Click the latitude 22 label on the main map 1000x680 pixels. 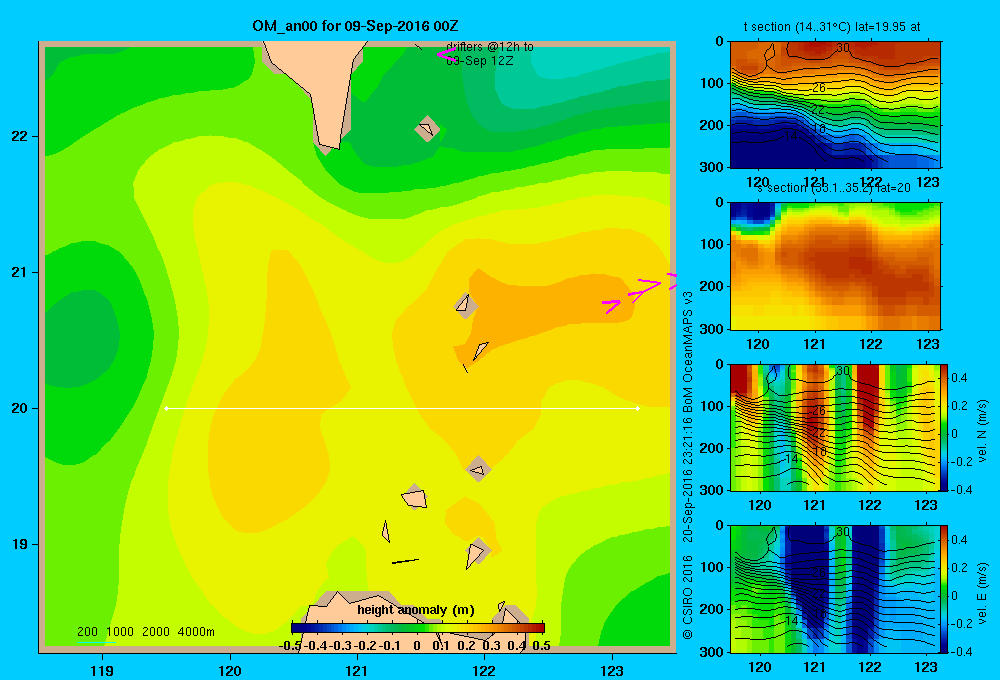tap(20, 137)
